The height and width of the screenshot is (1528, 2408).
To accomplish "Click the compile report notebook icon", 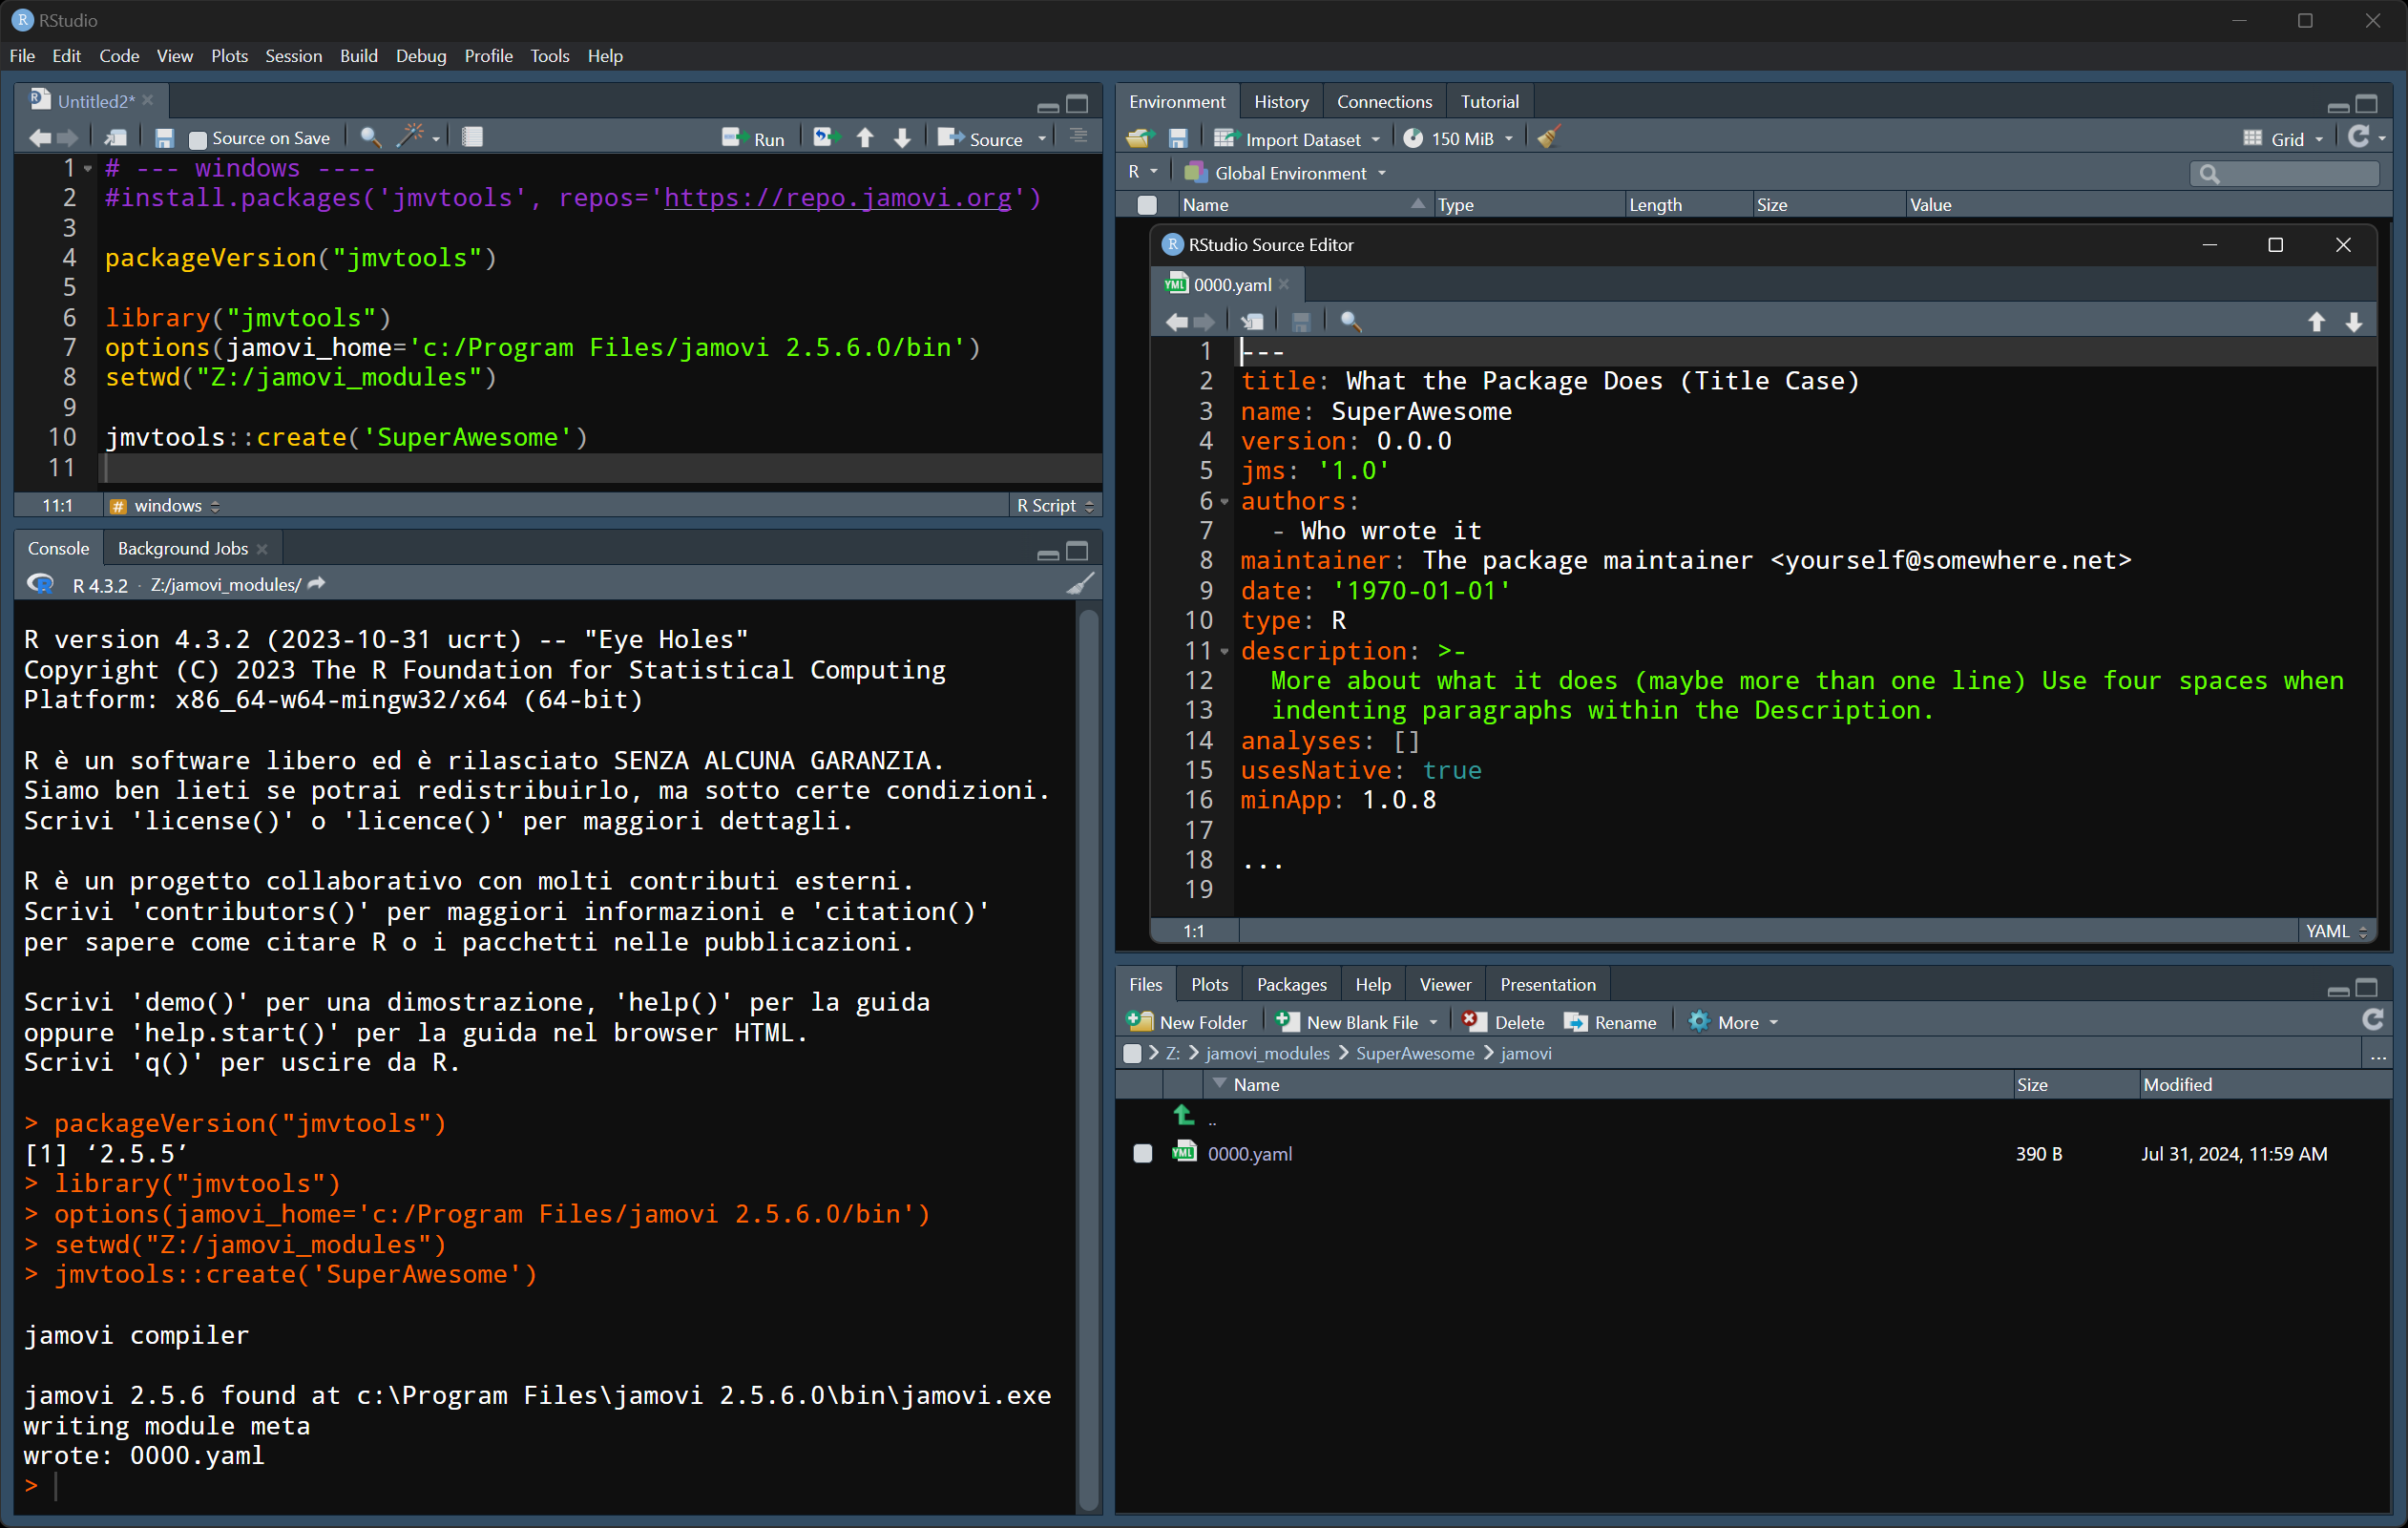I will (472, 137).
